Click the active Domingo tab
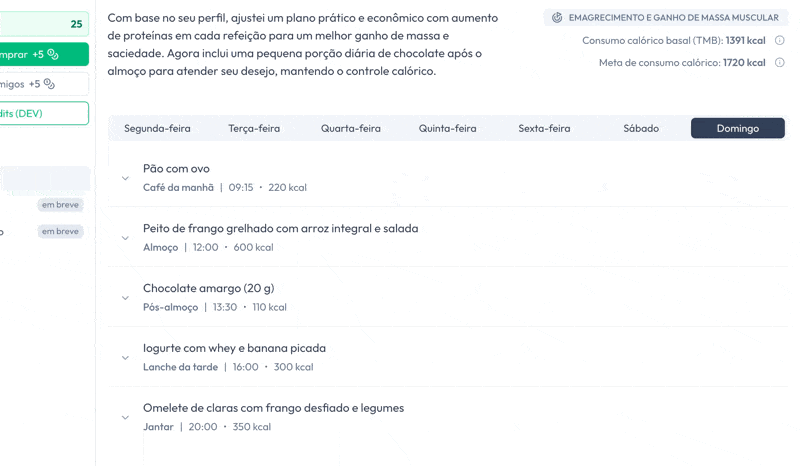The image size is (800, 466). click(737, 128)
